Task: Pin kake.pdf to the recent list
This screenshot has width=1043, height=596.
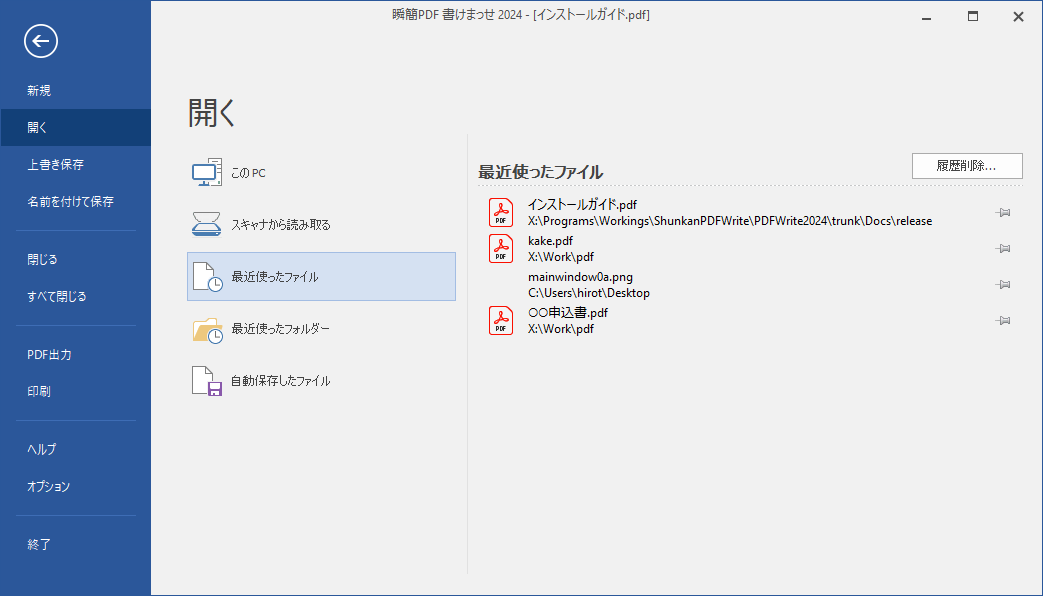Action: point(1003,249)
